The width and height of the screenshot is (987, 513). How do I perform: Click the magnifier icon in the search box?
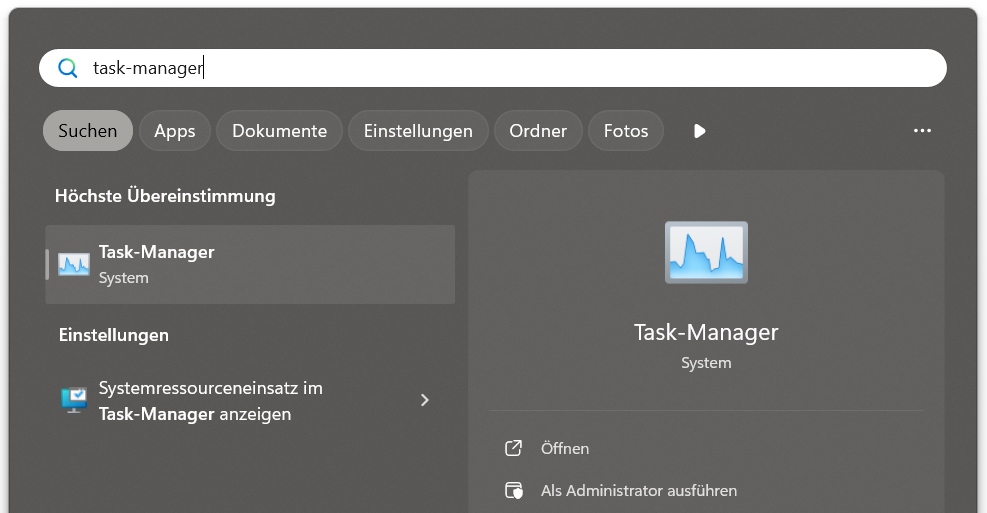68,68
